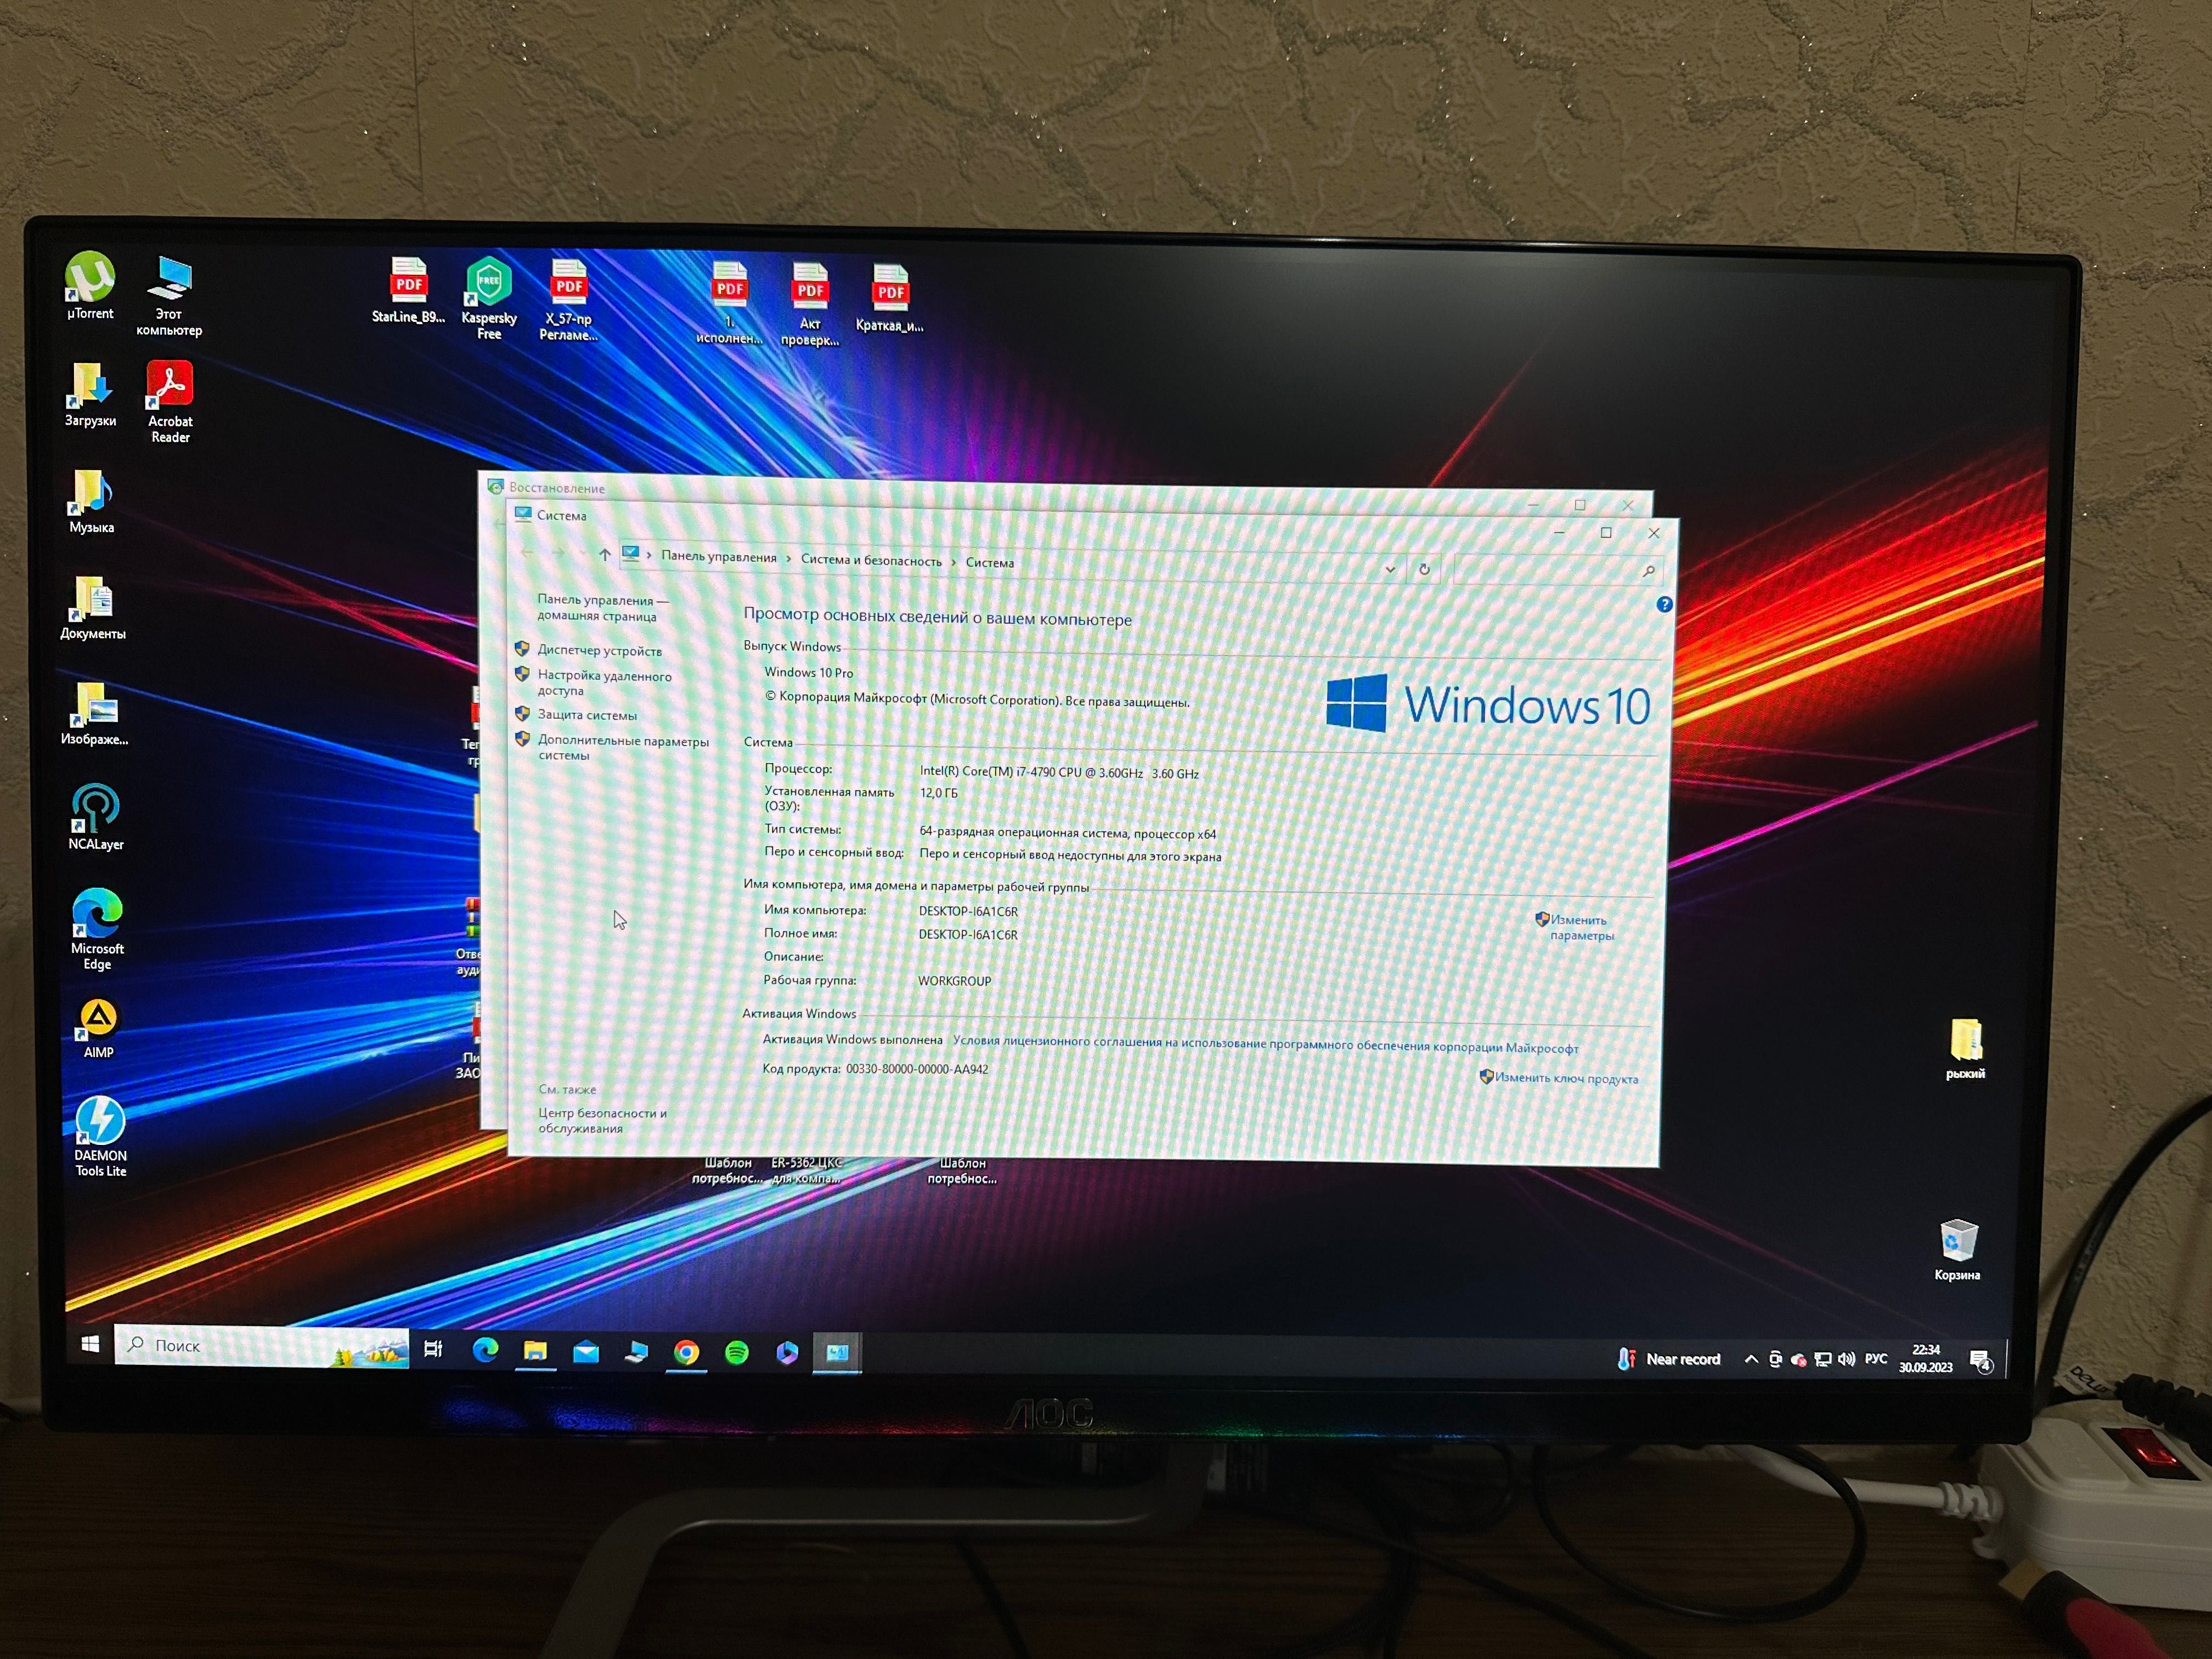Open Диспетчер устройств link
The height and width of the screenshot is (1659, 2212).
(600, 651)
